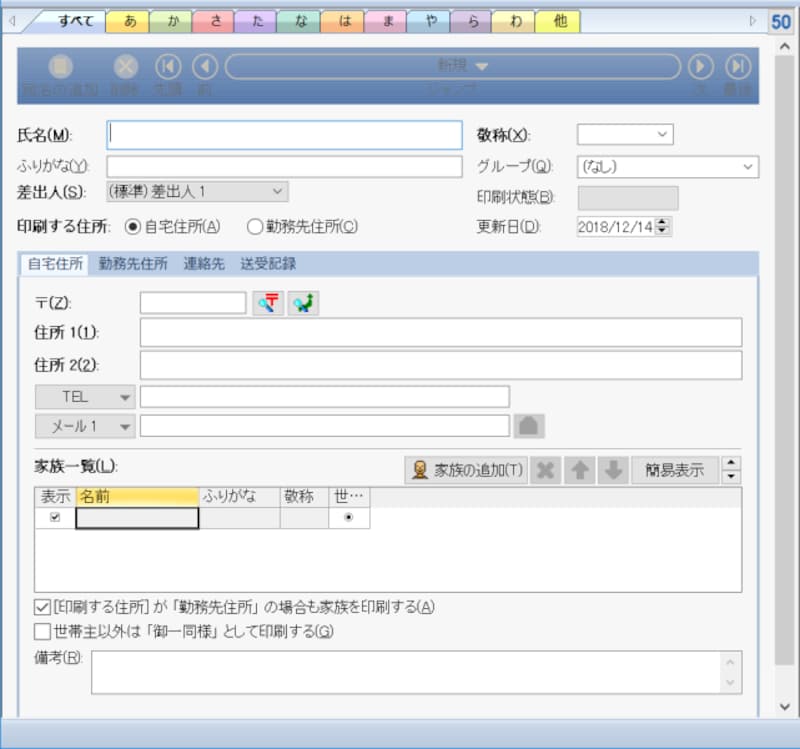Image resolution: width=800 pixels, height=749 pixels.
Task: Click the 宛名の追加 add-address icon
Action: 60,67
